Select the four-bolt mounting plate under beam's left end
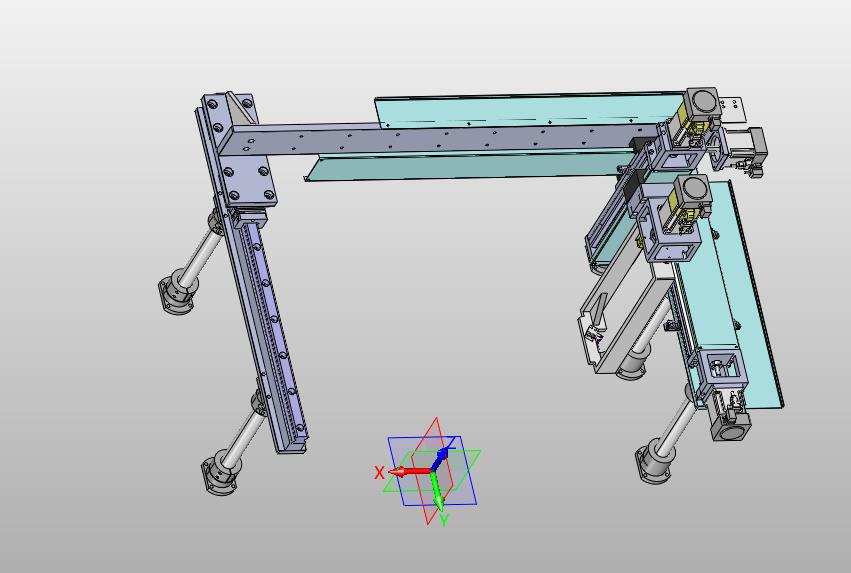Viewport: 851px width, 573px height. [248, 182]
